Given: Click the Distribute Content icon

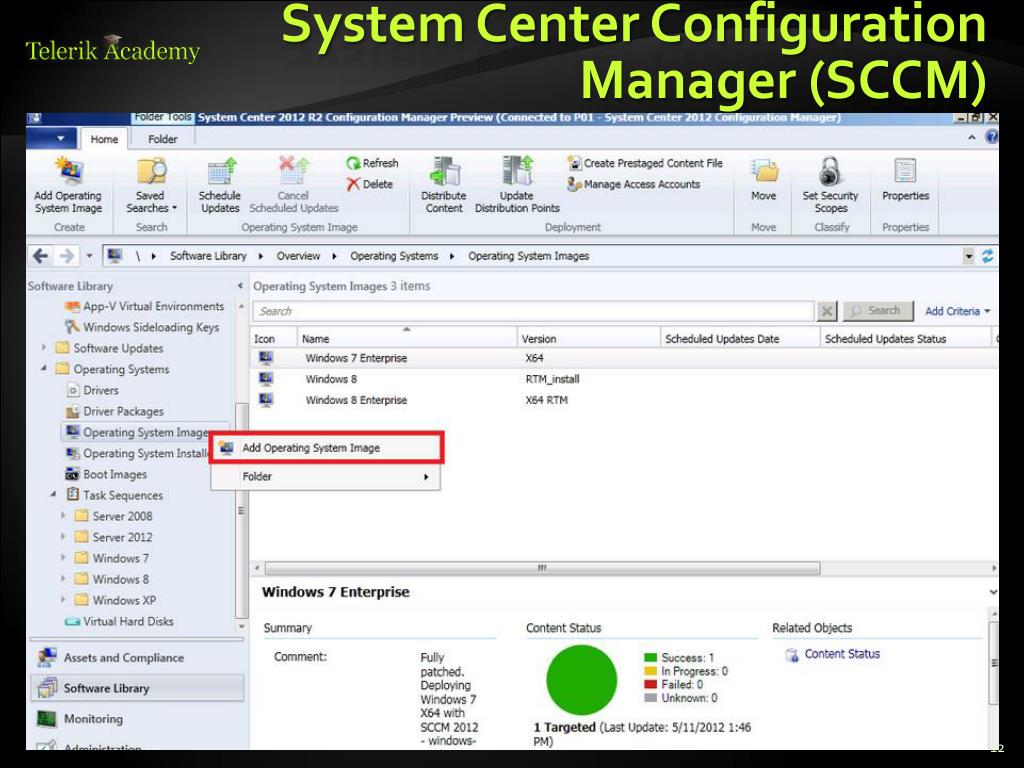Looking at the screenshot, I should tap(443, 171).
